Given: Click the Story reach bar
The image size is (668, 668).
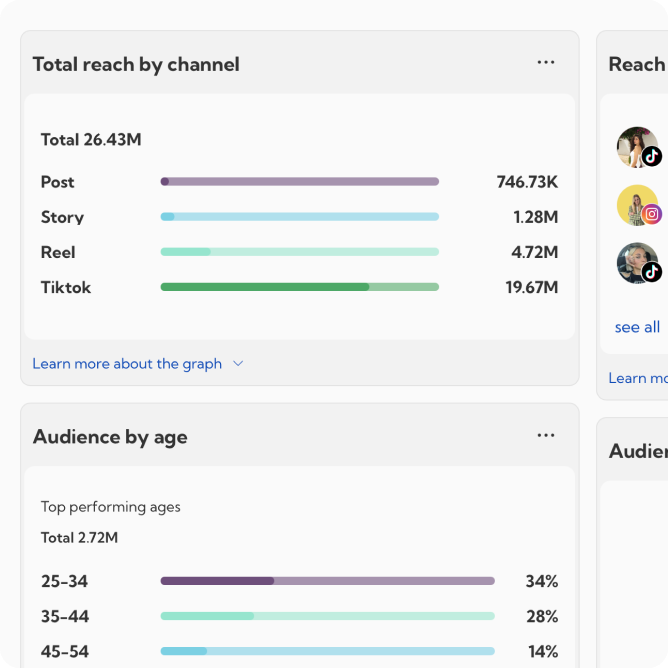Looking at the screenshot, I should (x=299, y=217).
